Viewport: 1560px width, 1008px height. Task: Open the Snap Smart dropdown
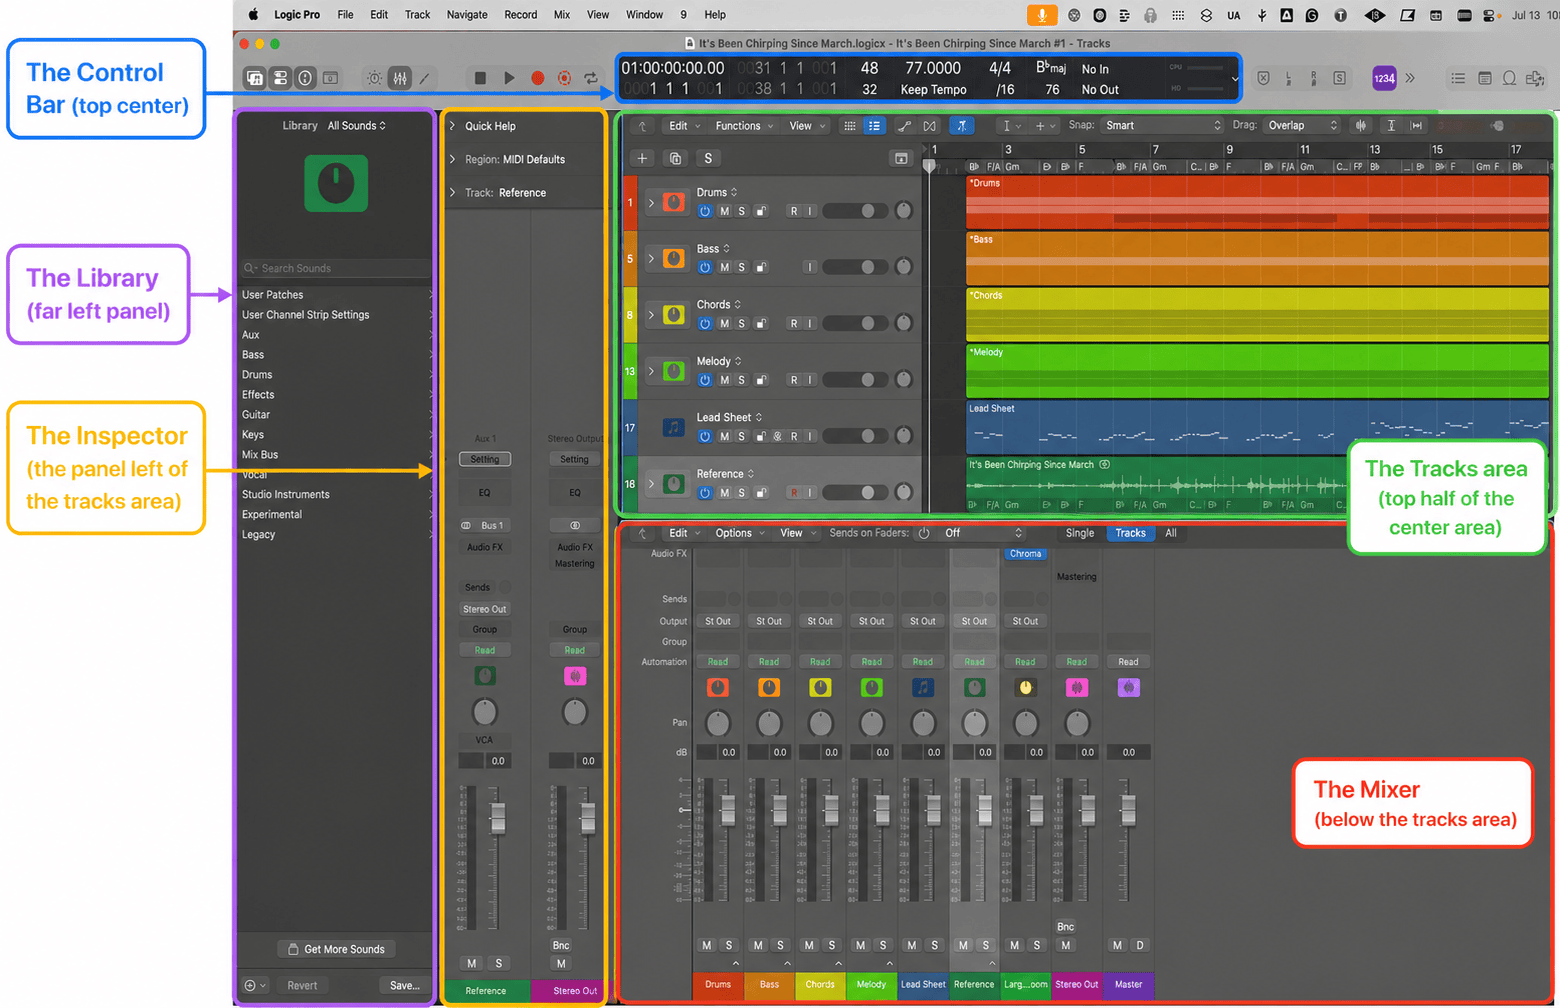coord(1162,126)
